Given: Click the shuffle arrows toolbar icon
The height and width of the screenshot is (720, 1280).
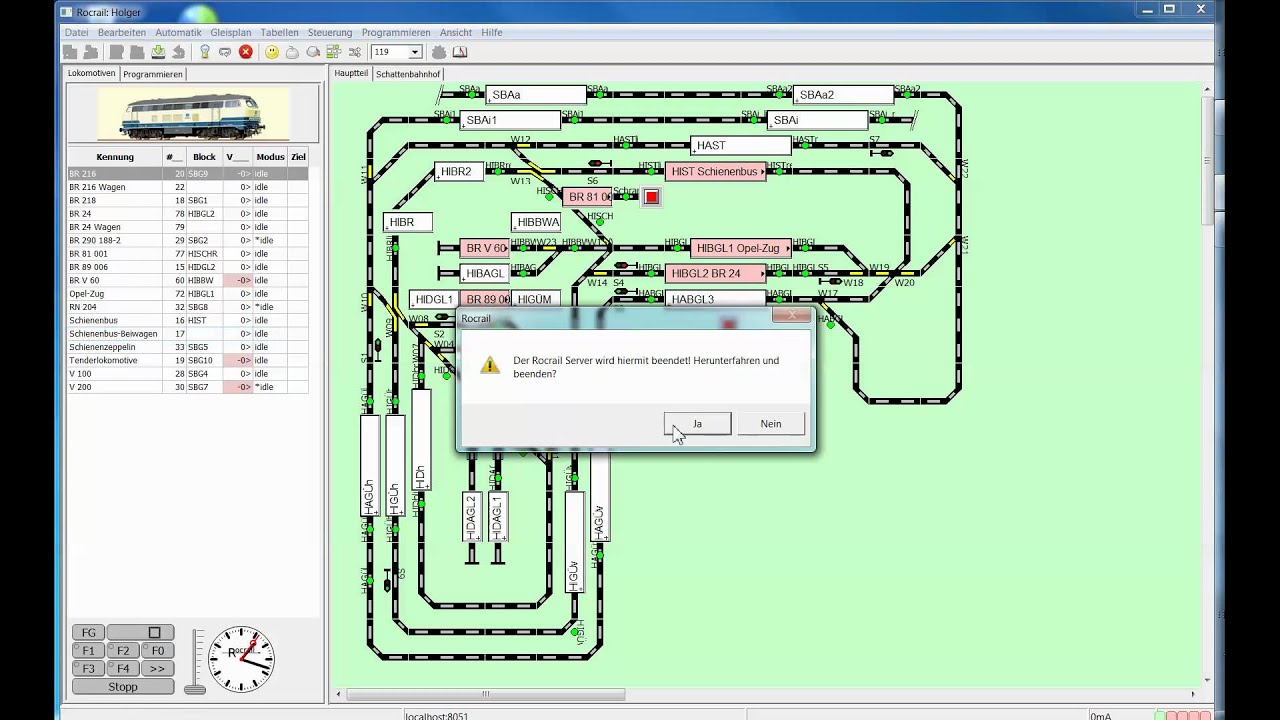Looking at the screenshot, I should coord(355,52).
